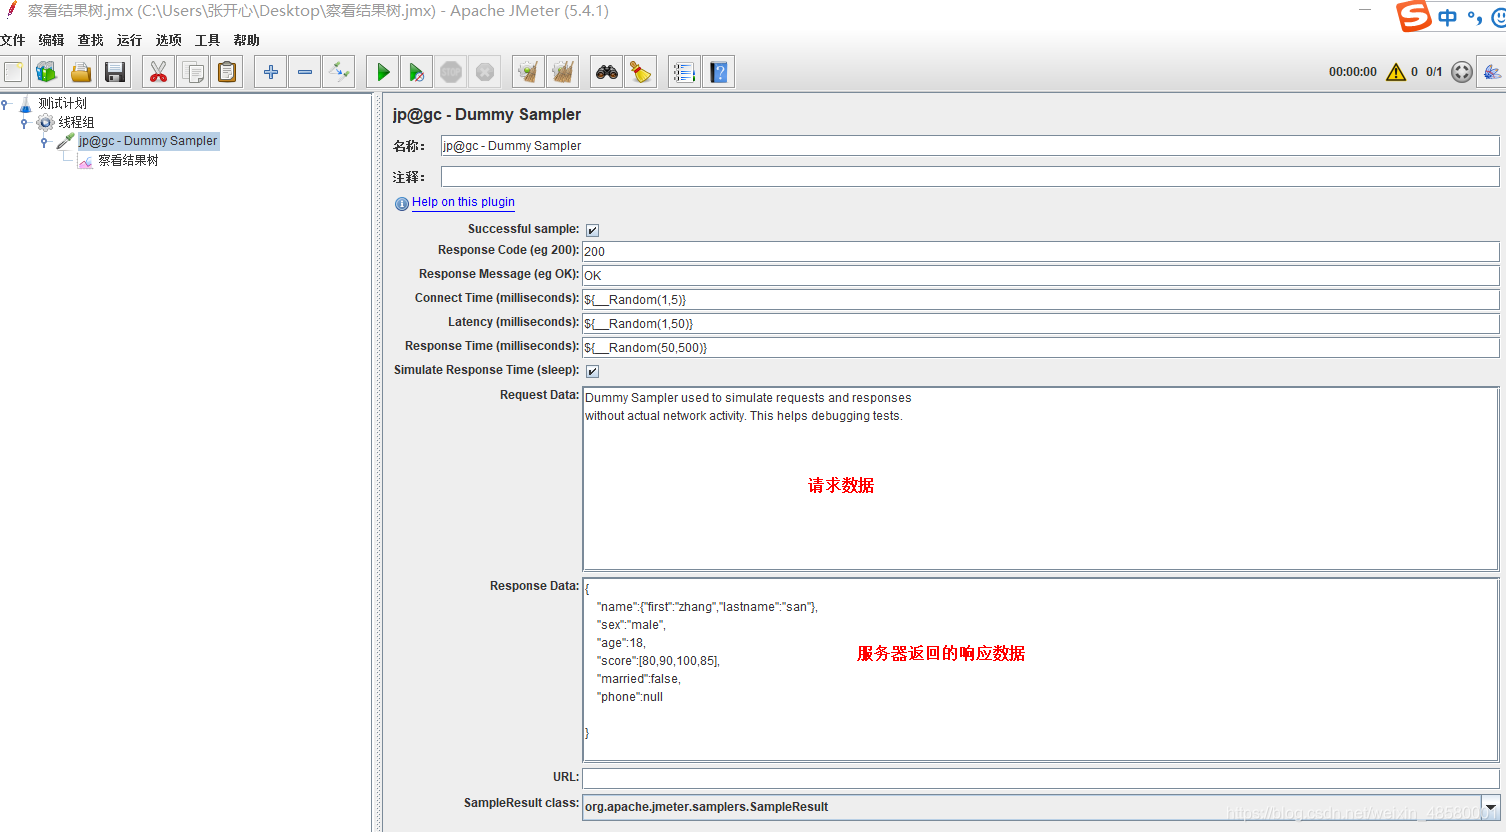Click the empty URL input field

1041,777
